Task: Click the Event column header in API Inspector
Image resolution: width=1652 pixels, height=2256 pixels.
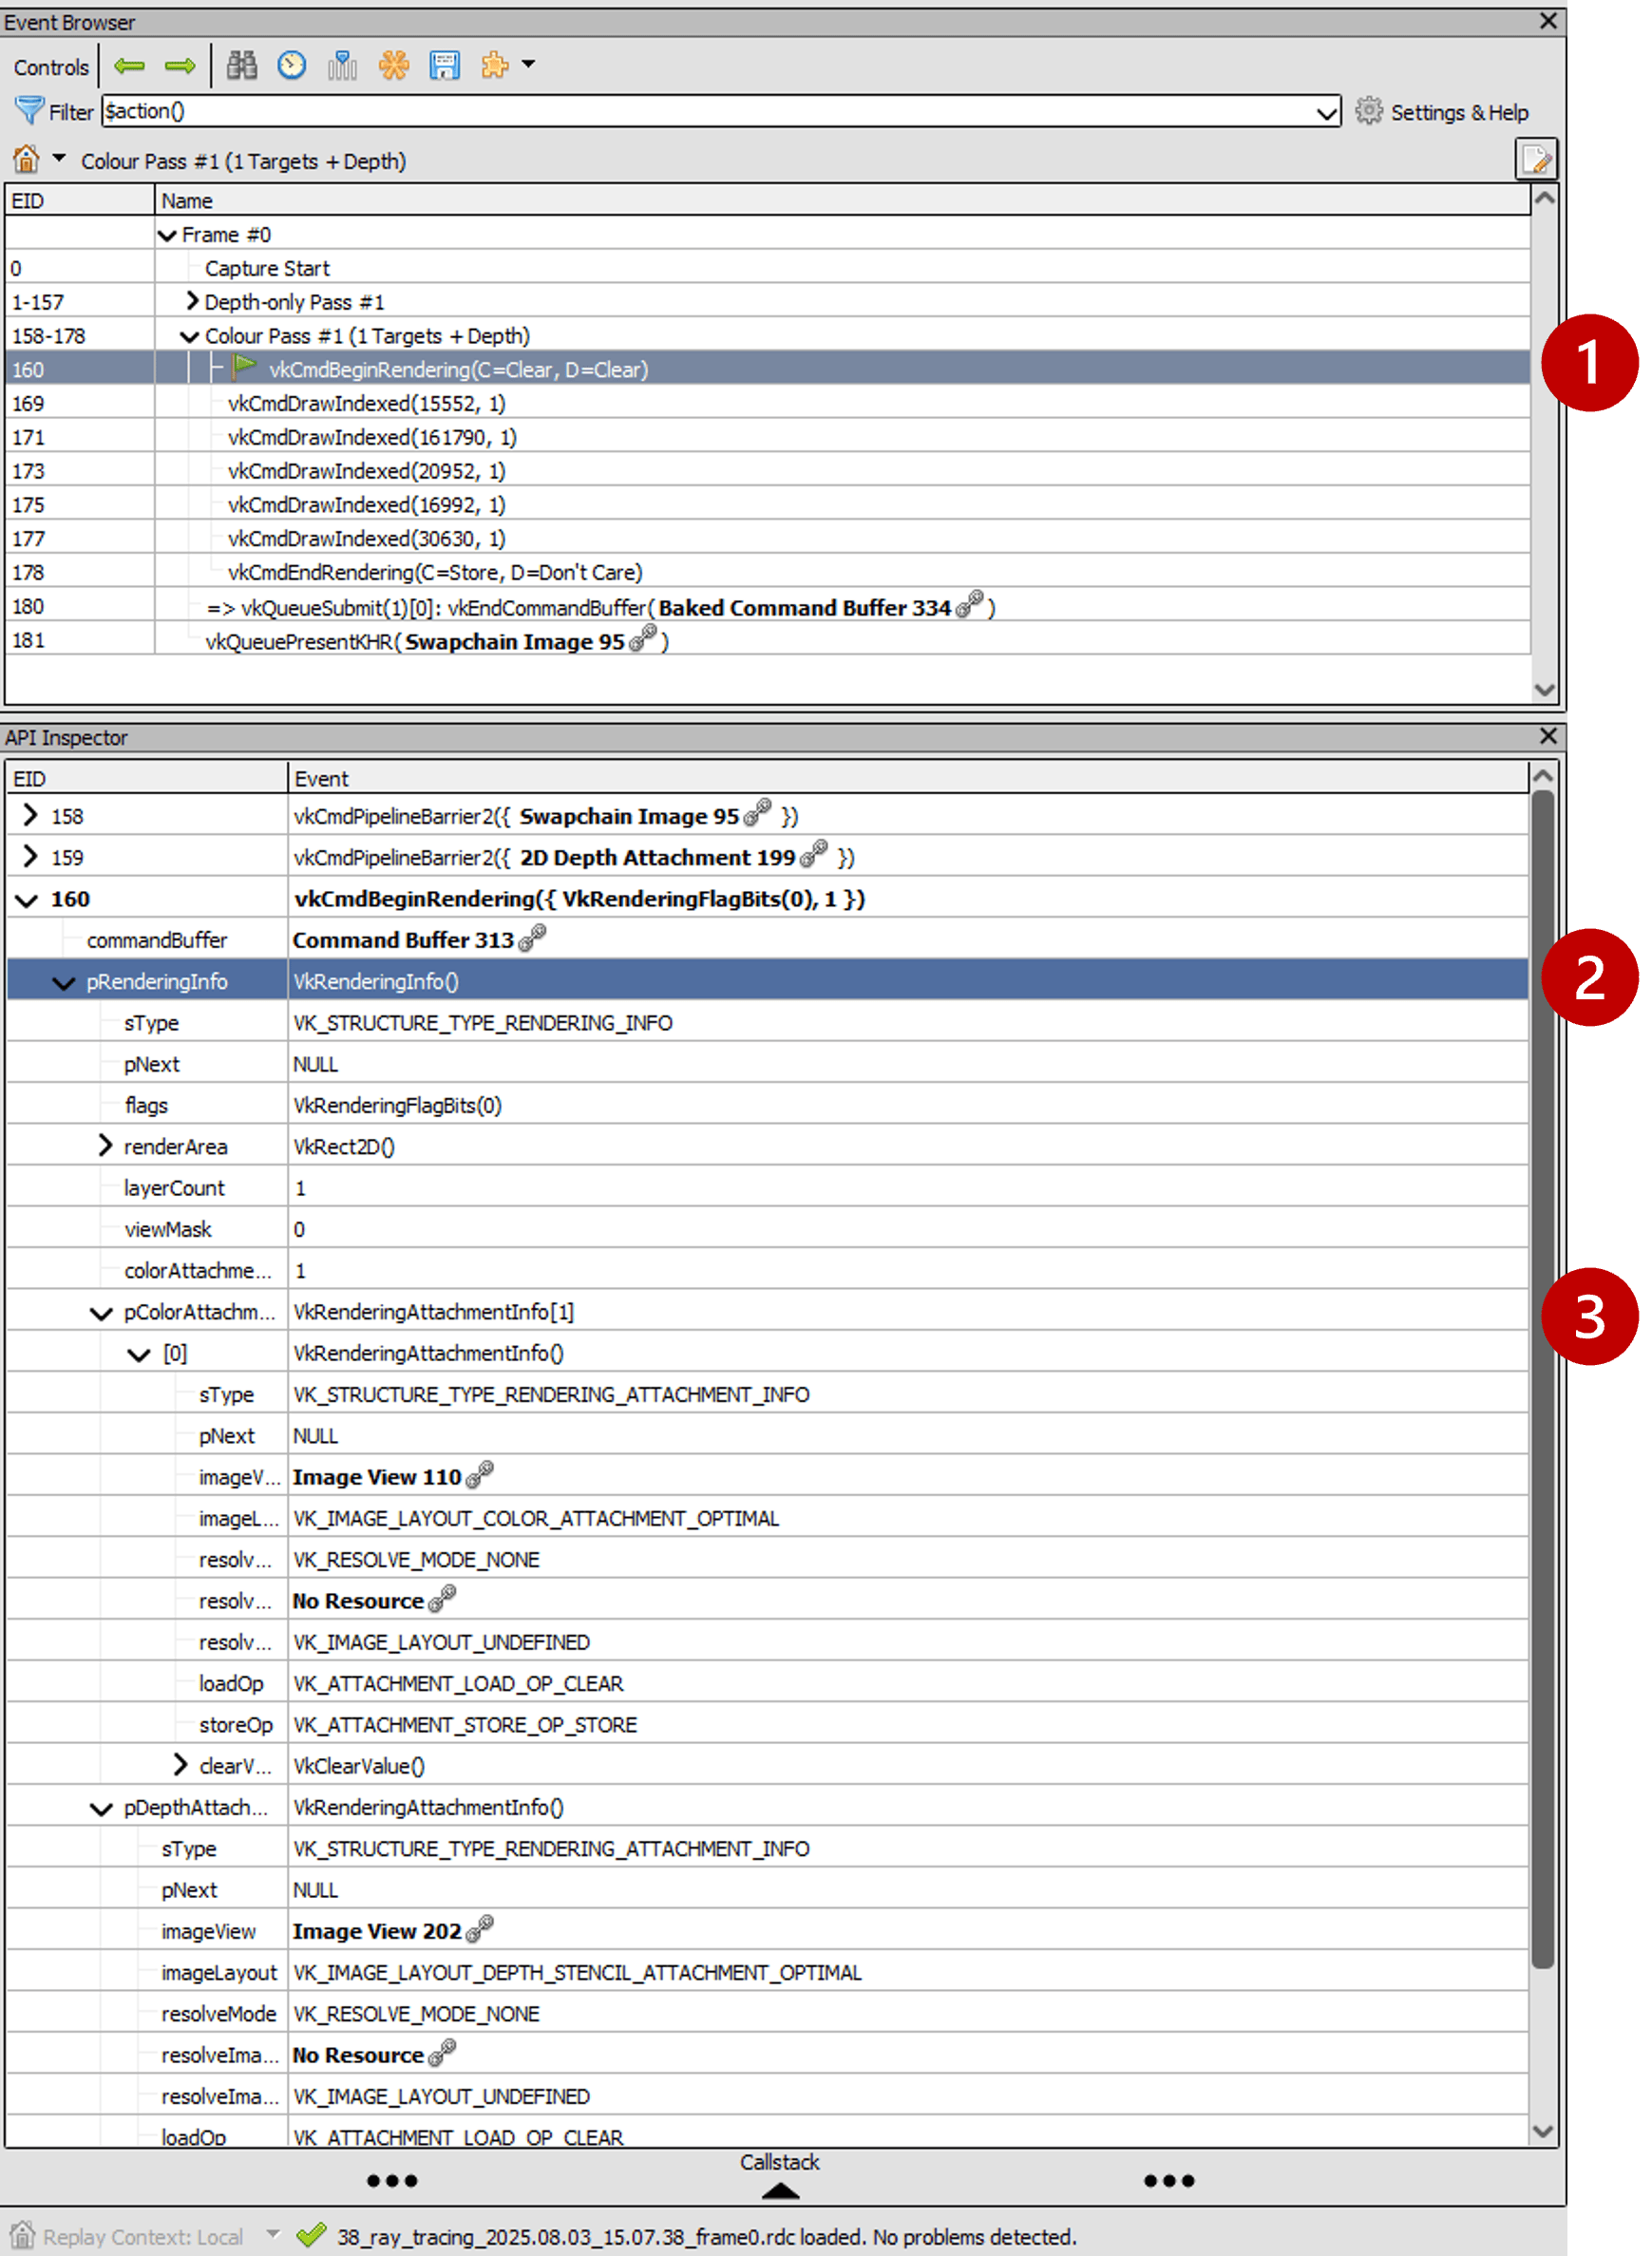Action: coord(908,777)
